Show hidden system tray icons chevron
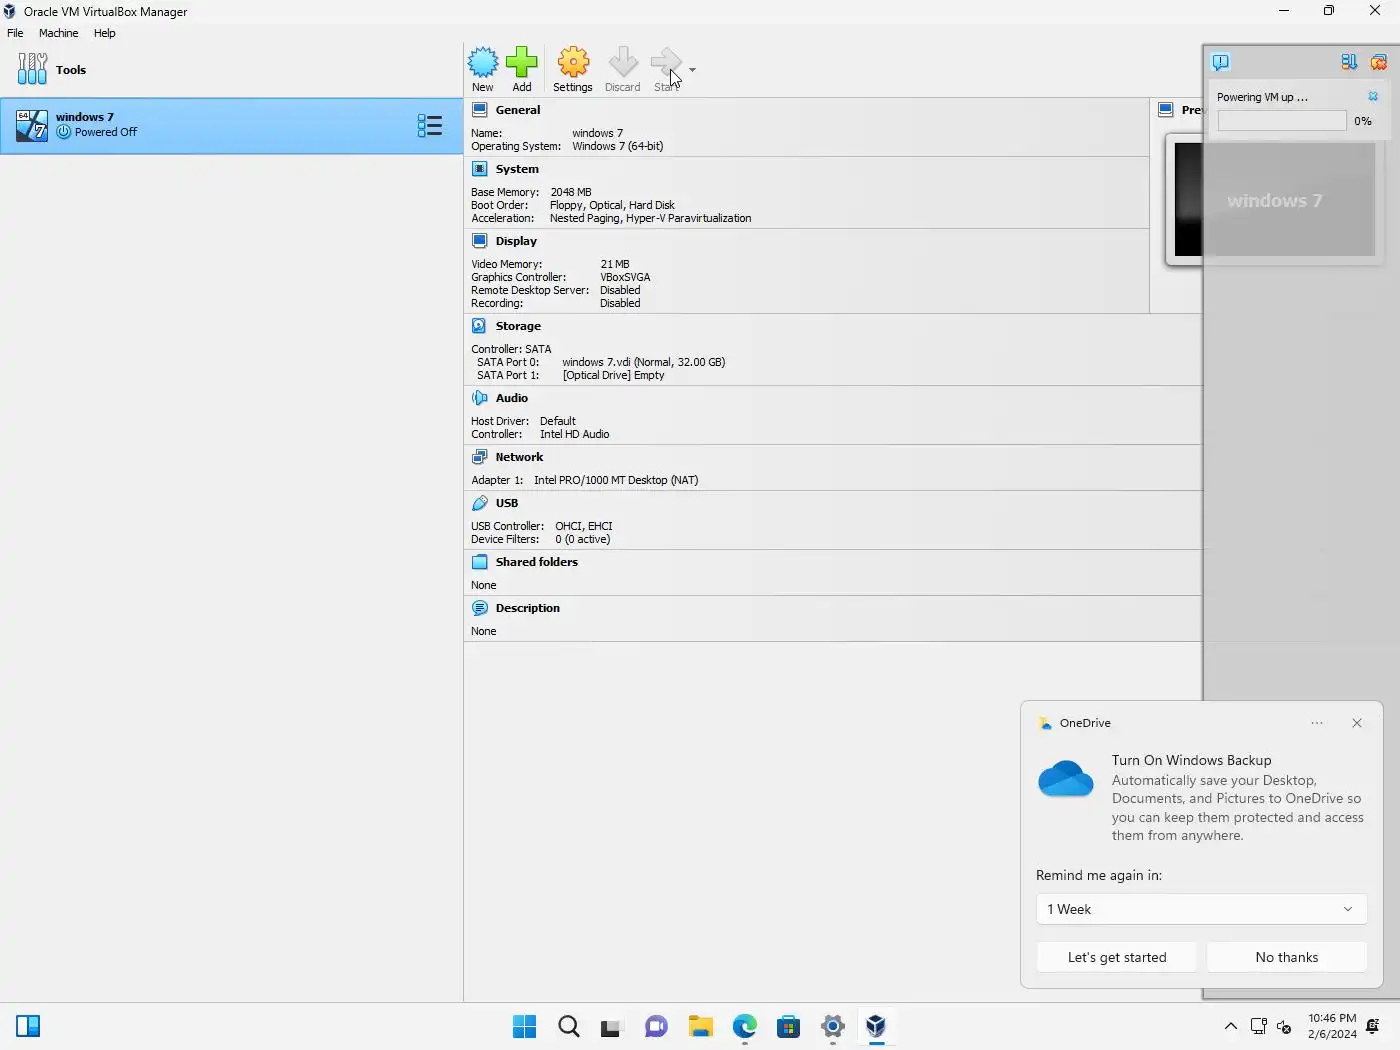 pyautogui.click(x=1231, y=1026)
